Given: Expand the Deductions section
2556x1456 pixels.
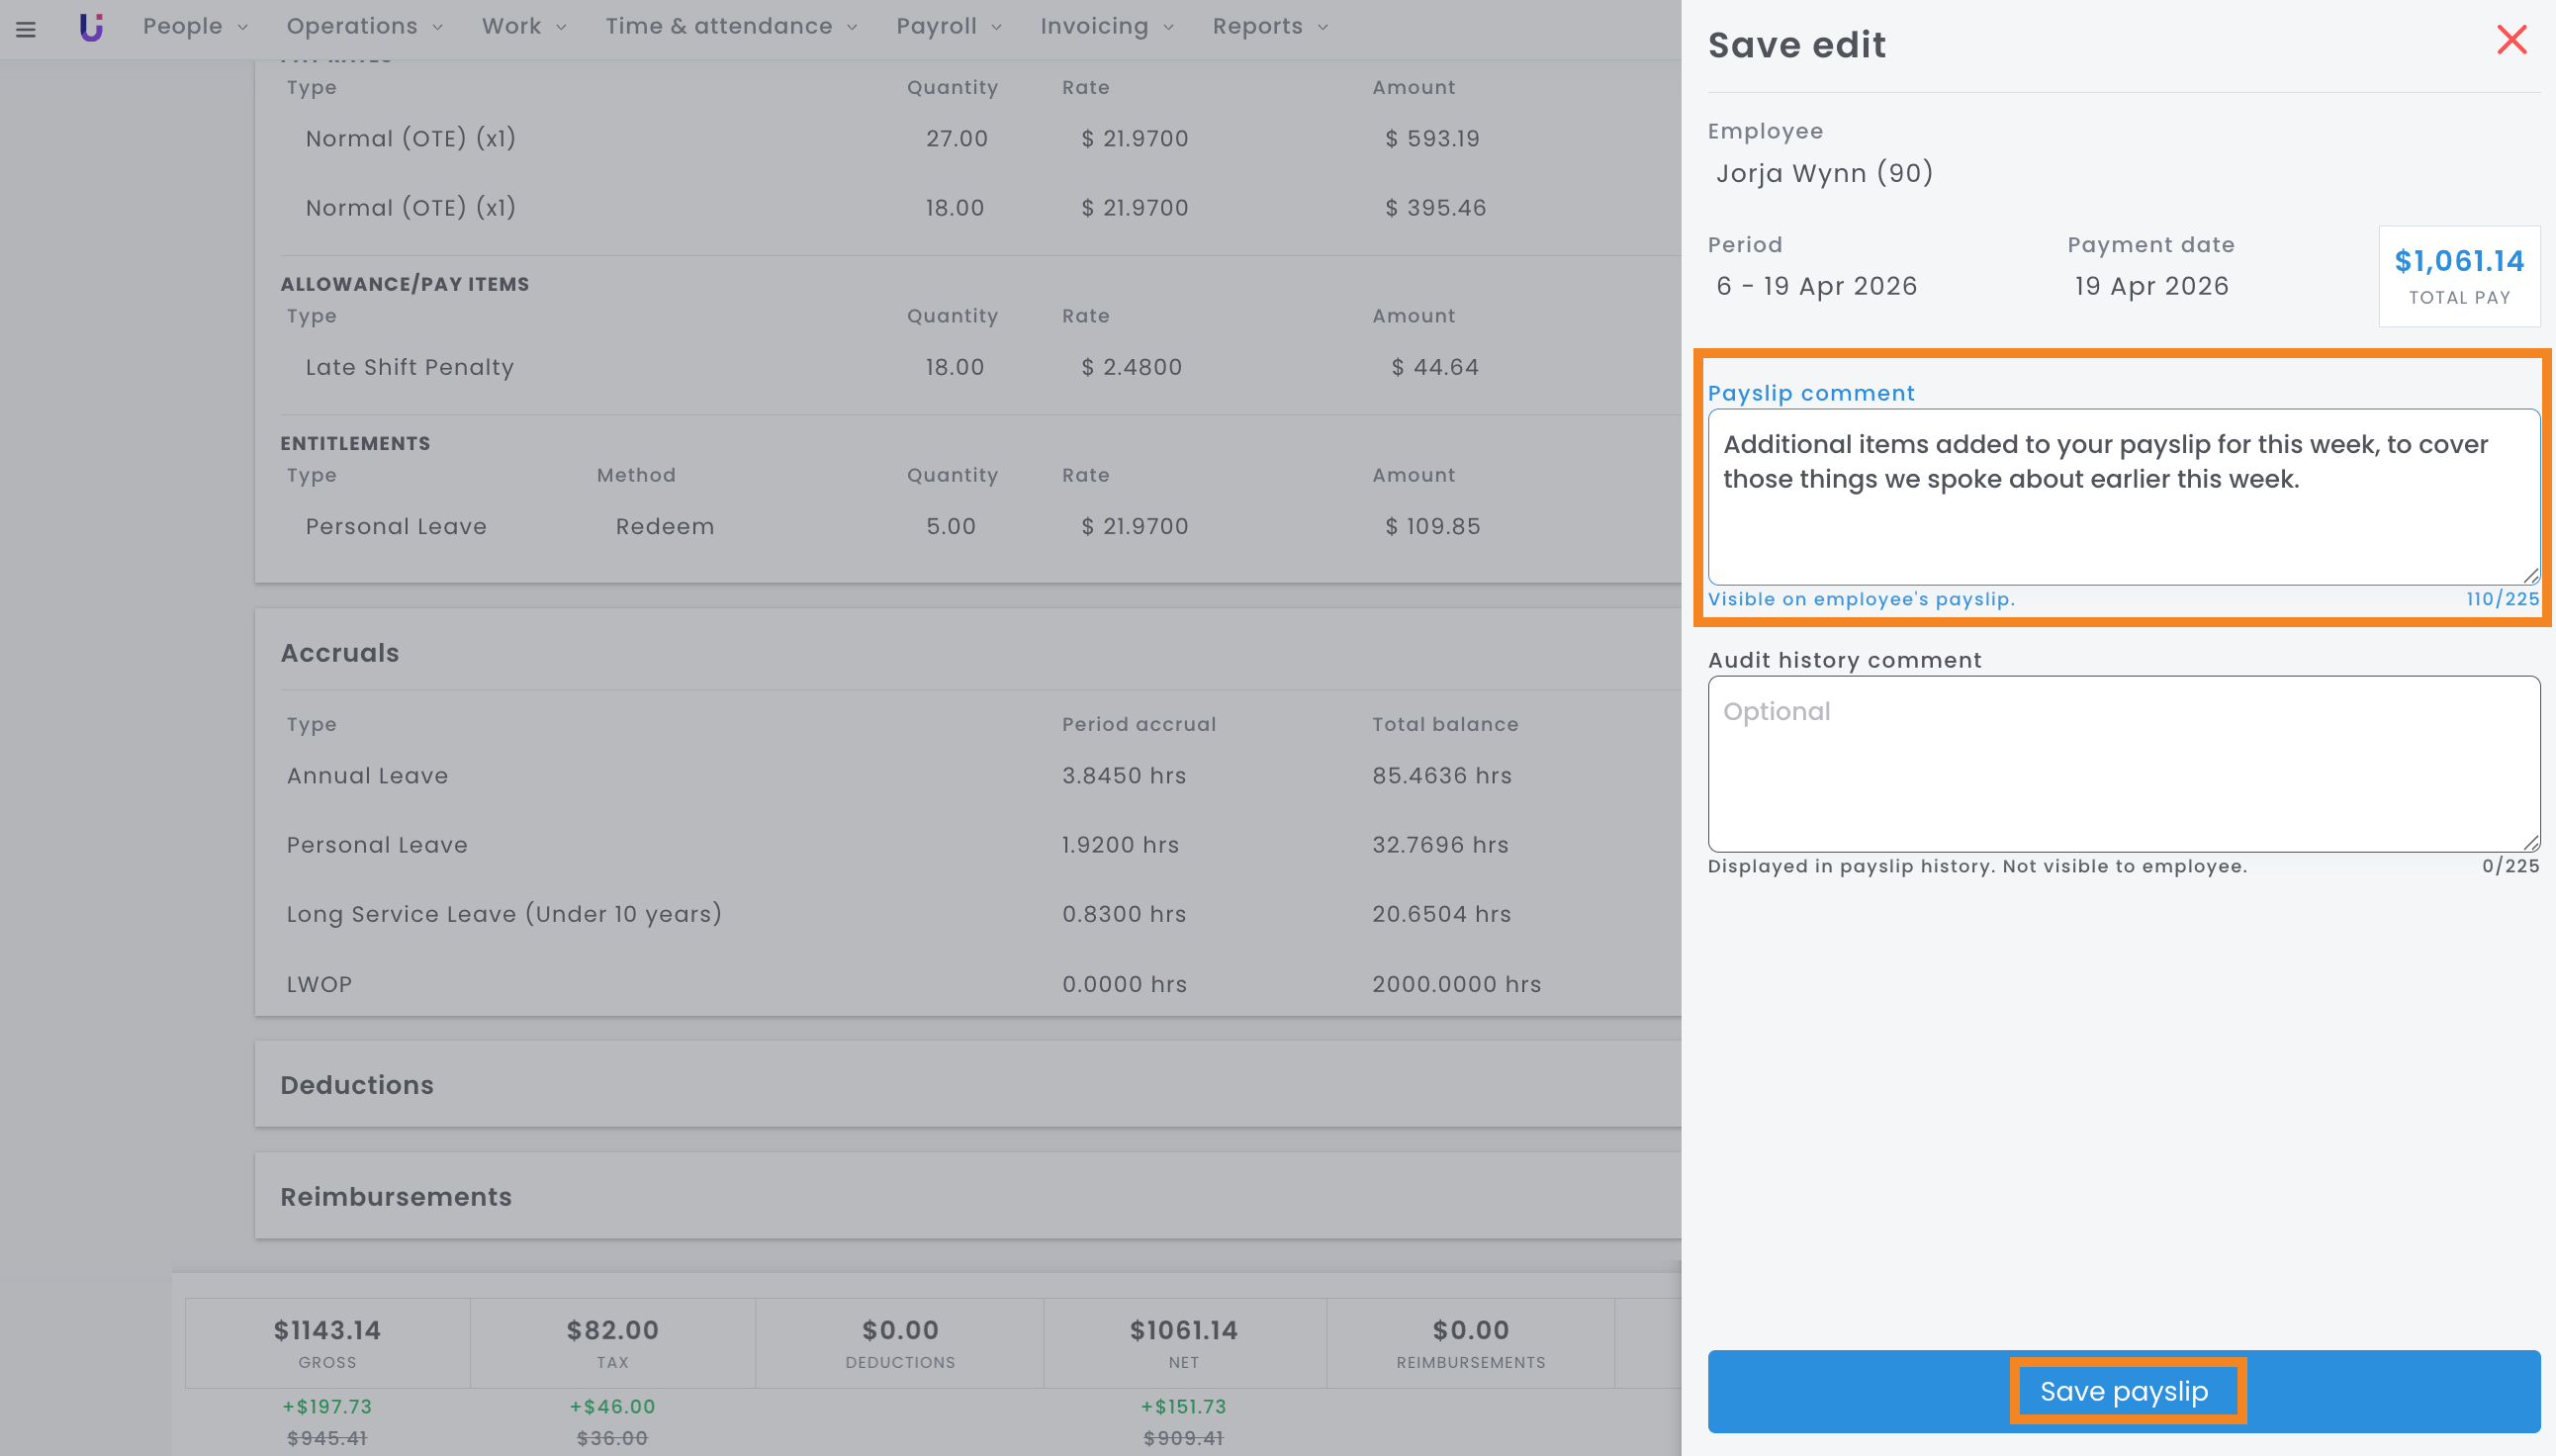Looking at the screenshot, I should point(968,1085).
